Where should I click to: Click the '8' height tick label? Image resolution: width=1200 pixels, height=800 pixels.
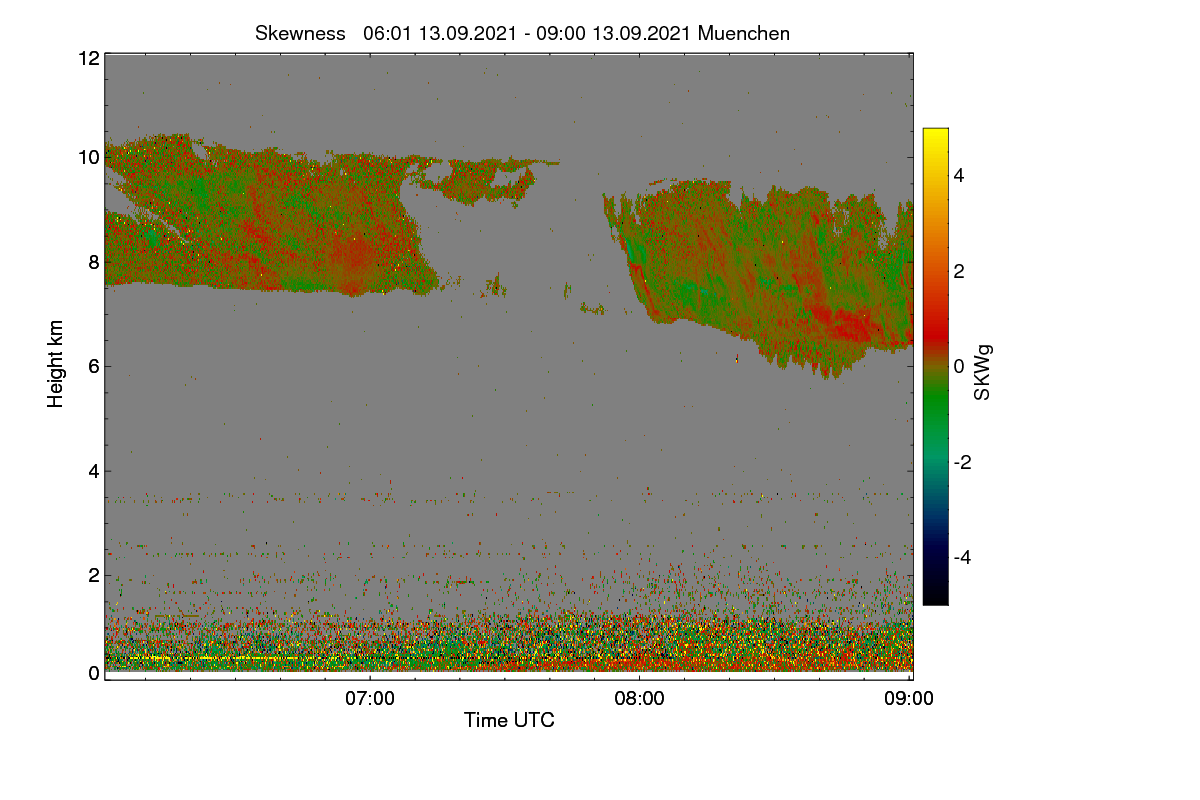94,262
